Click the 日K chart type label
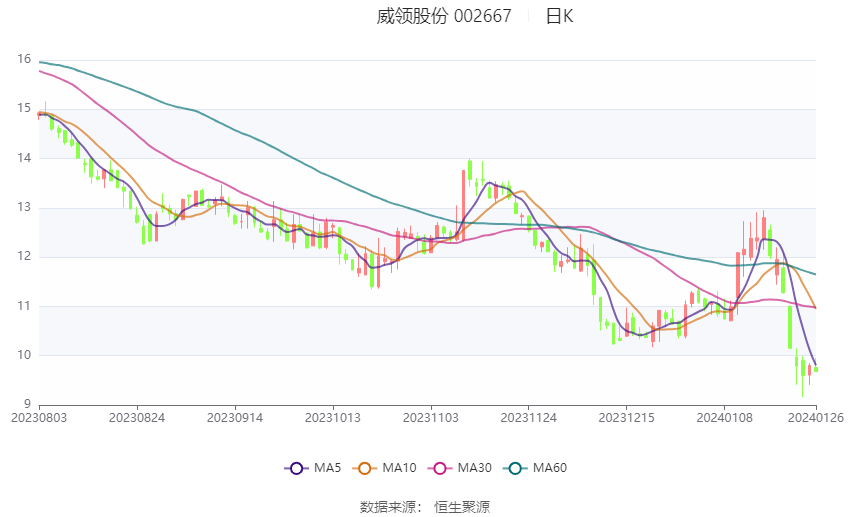850x517 pixels. click(x=559, y=16)
